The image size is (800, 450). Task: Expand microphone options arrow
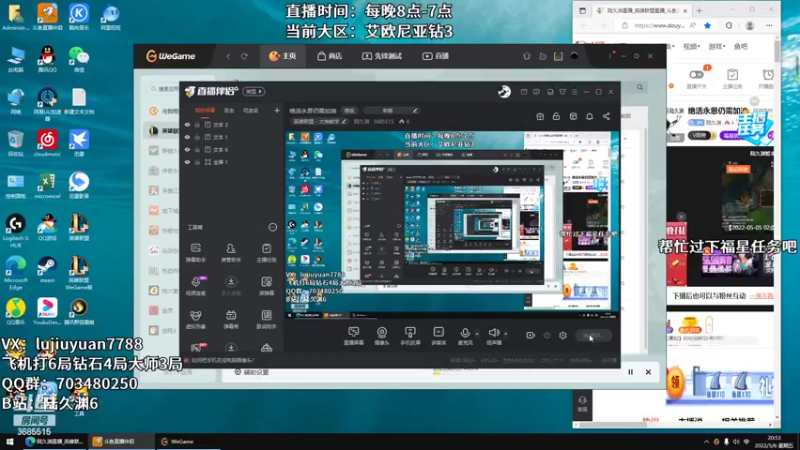click(x=477, y=334)
